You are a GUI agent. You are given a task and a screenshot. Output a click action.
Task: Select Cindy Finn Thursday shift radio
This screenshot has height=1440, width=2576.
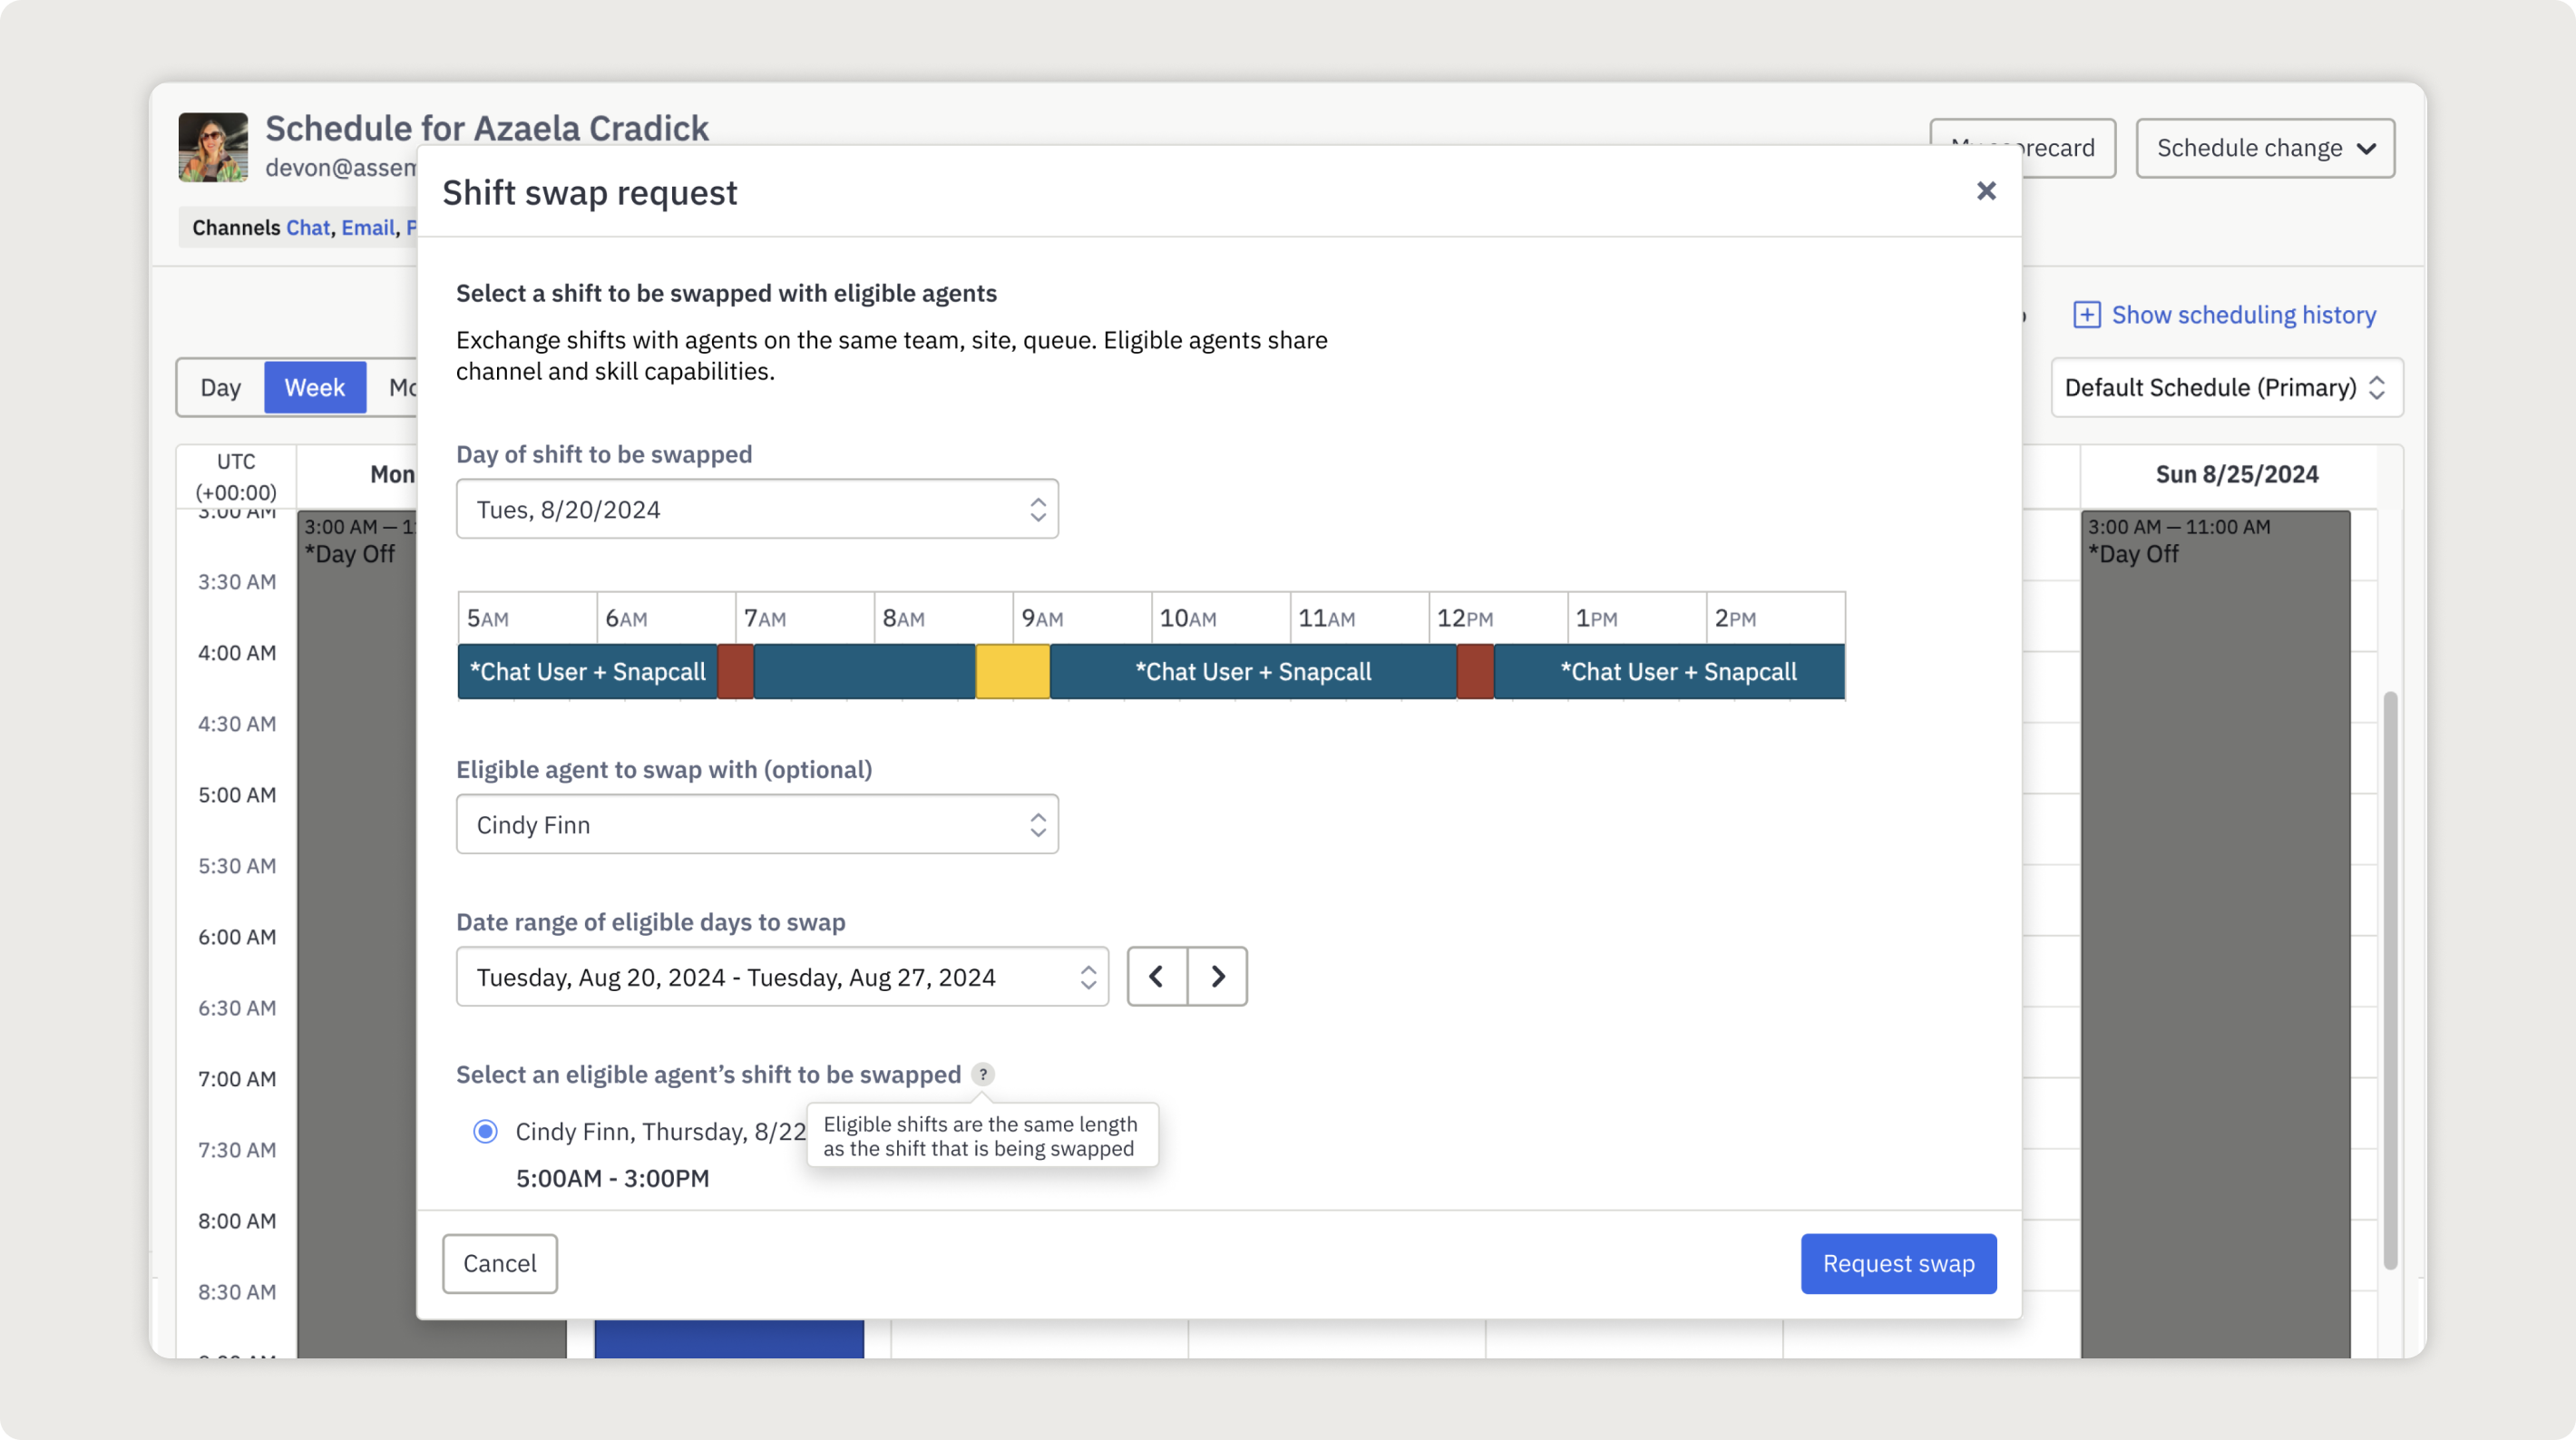pos(485,1131)
